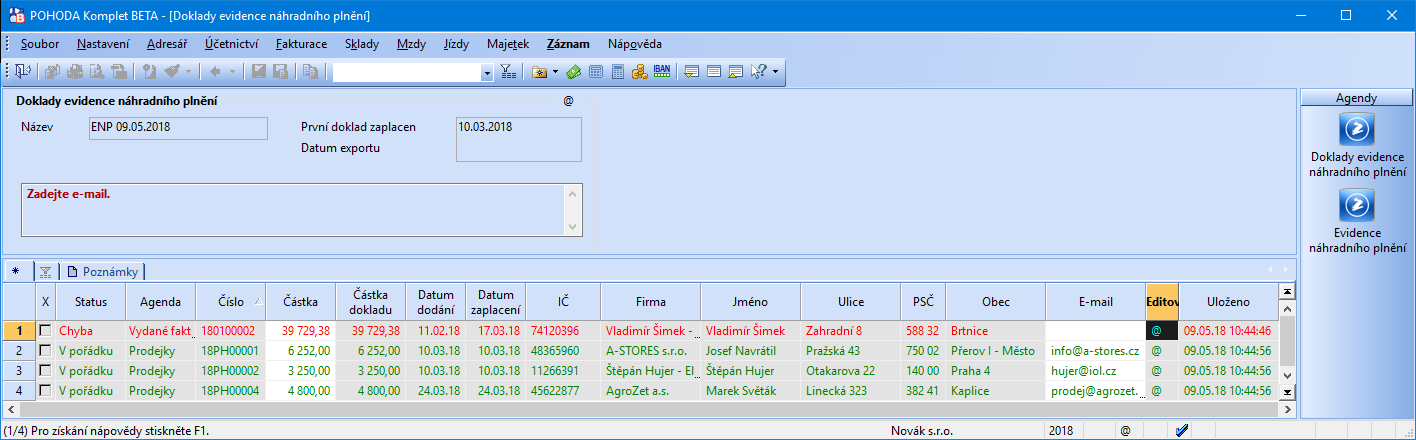Expand the dropdown arrow next to help pointer

[x=774, y=71]
